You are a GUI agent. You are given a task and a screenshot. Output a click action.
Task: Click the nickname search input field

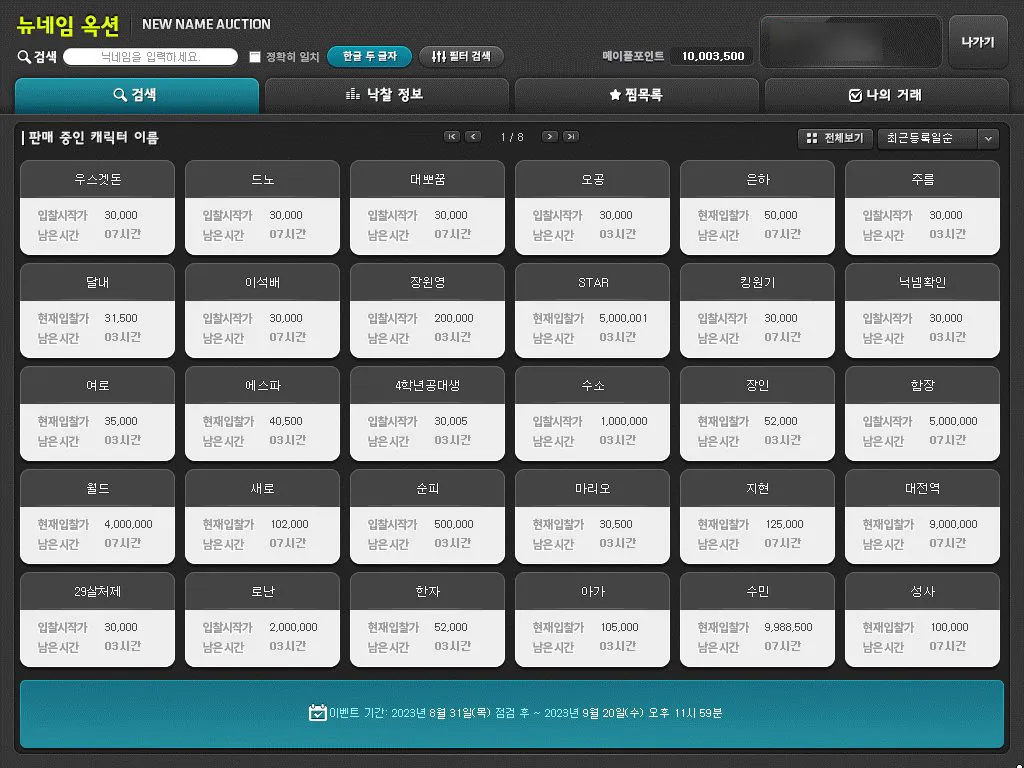[150, 57]
